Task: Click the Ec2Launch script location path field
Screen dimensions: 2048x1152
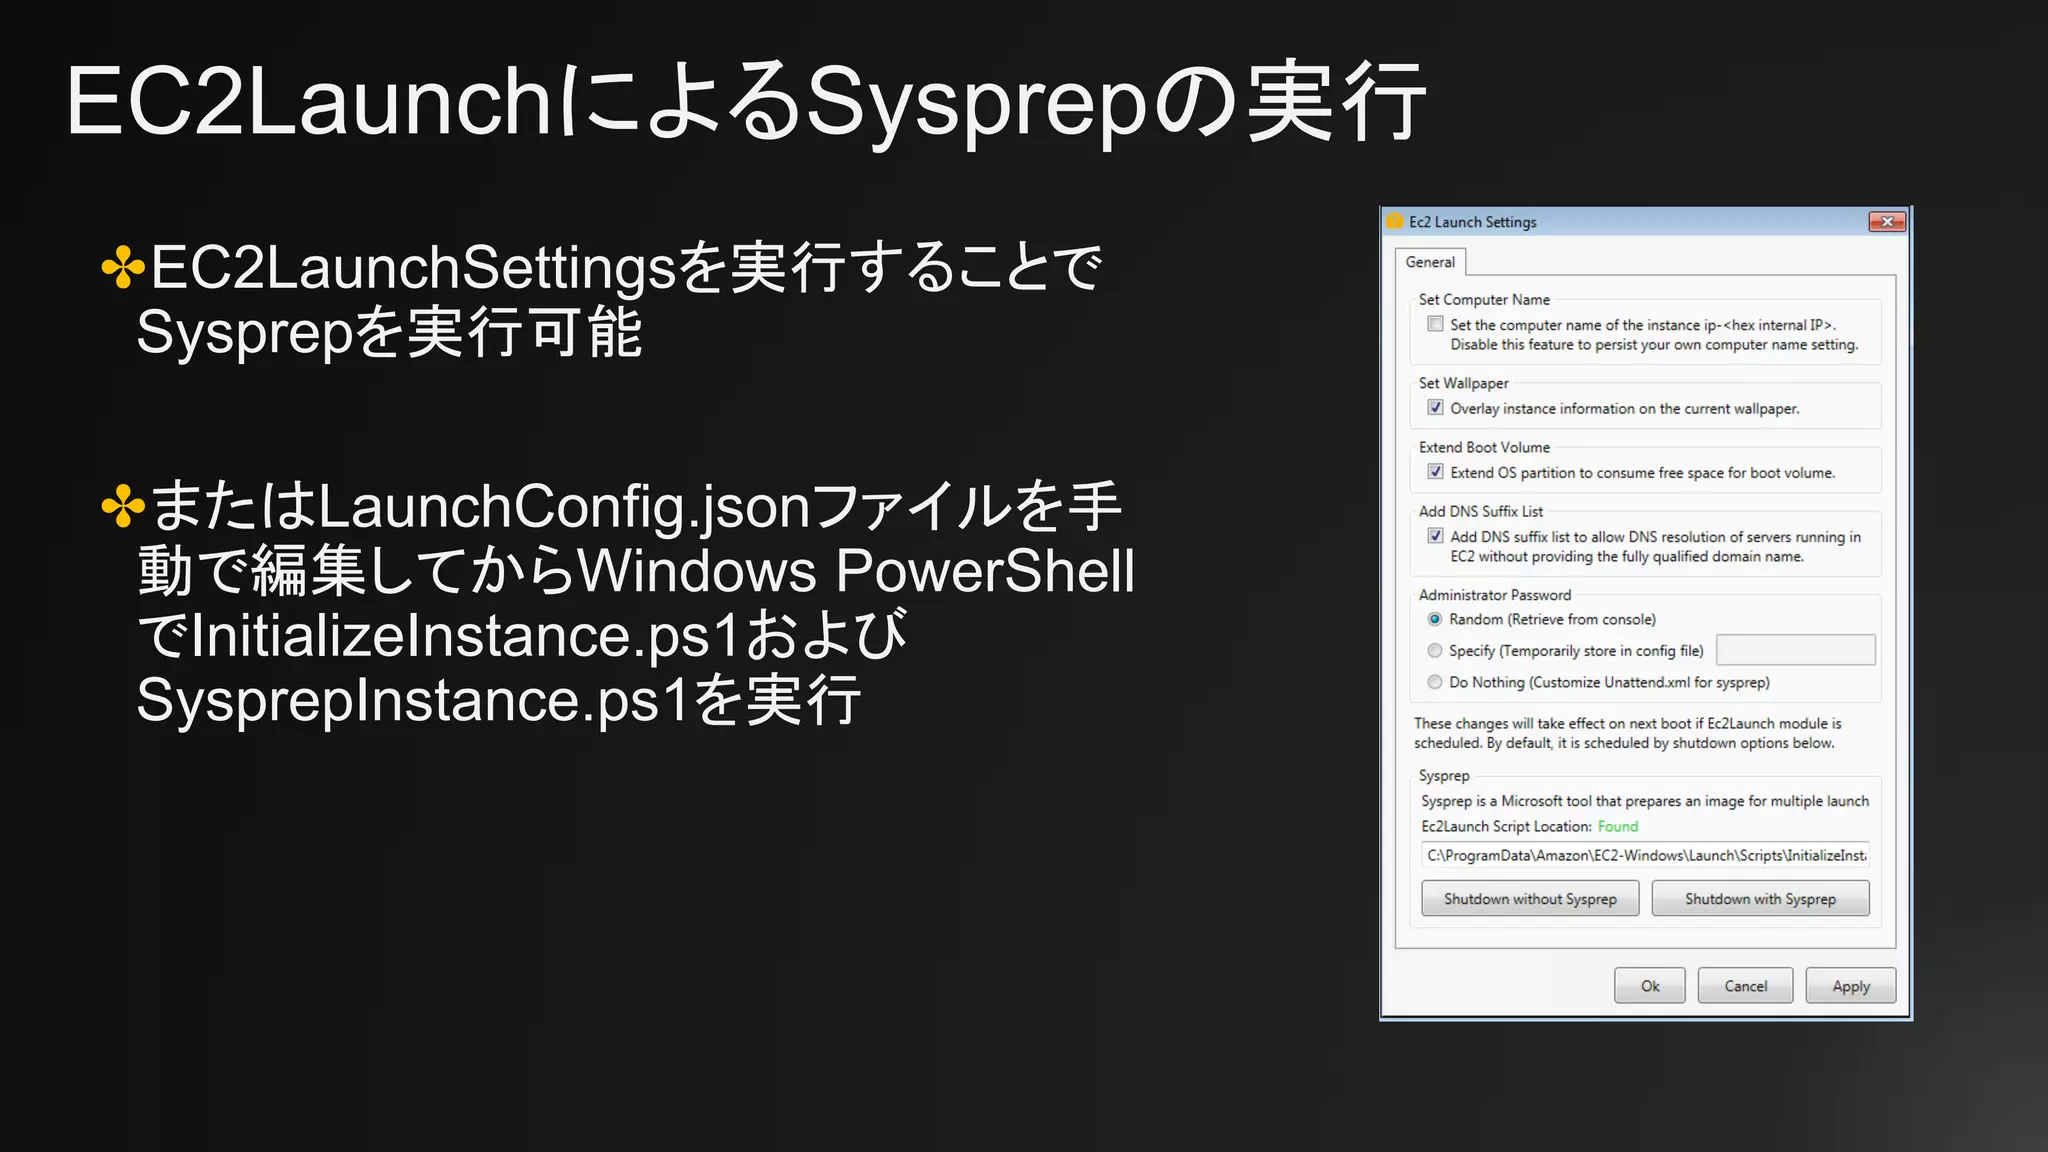Action: [1645, 855]
